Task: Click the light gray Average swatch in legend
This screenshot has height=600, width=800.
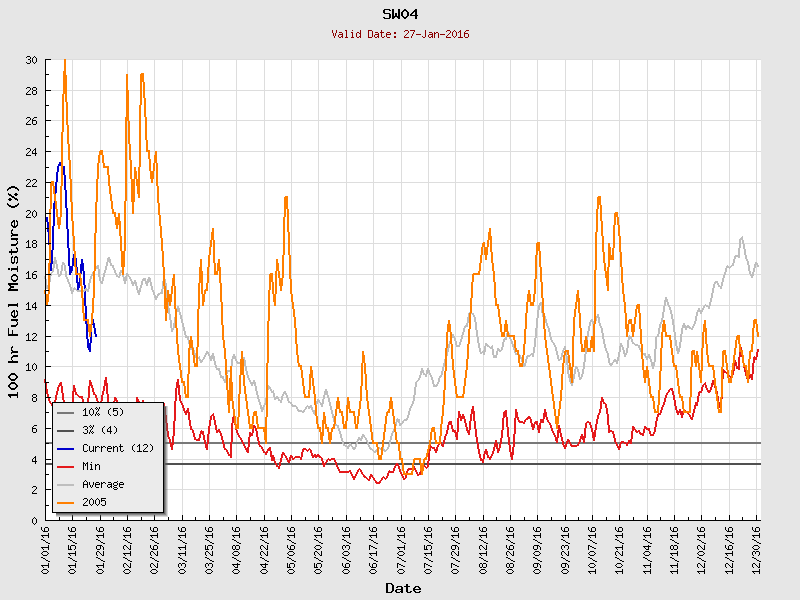Action: [66, 484]
